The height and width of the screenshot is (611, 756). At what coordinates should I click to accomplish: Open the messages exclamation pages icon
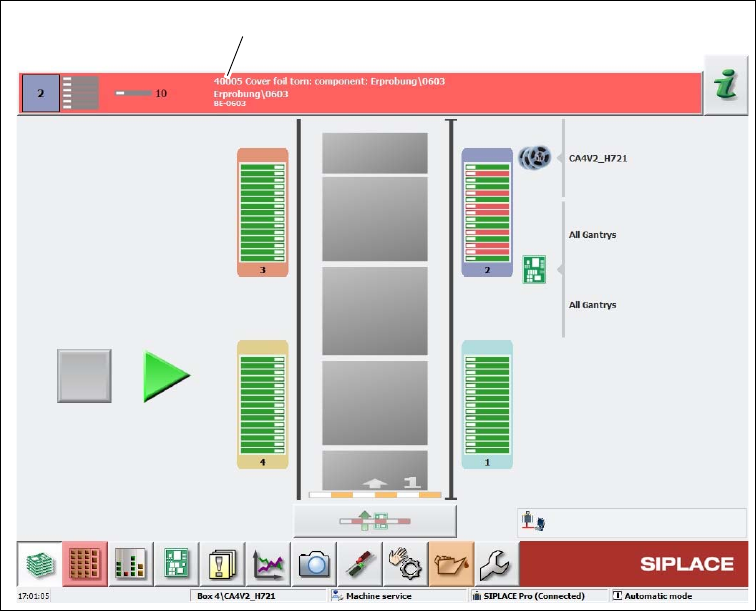point(222,564)
